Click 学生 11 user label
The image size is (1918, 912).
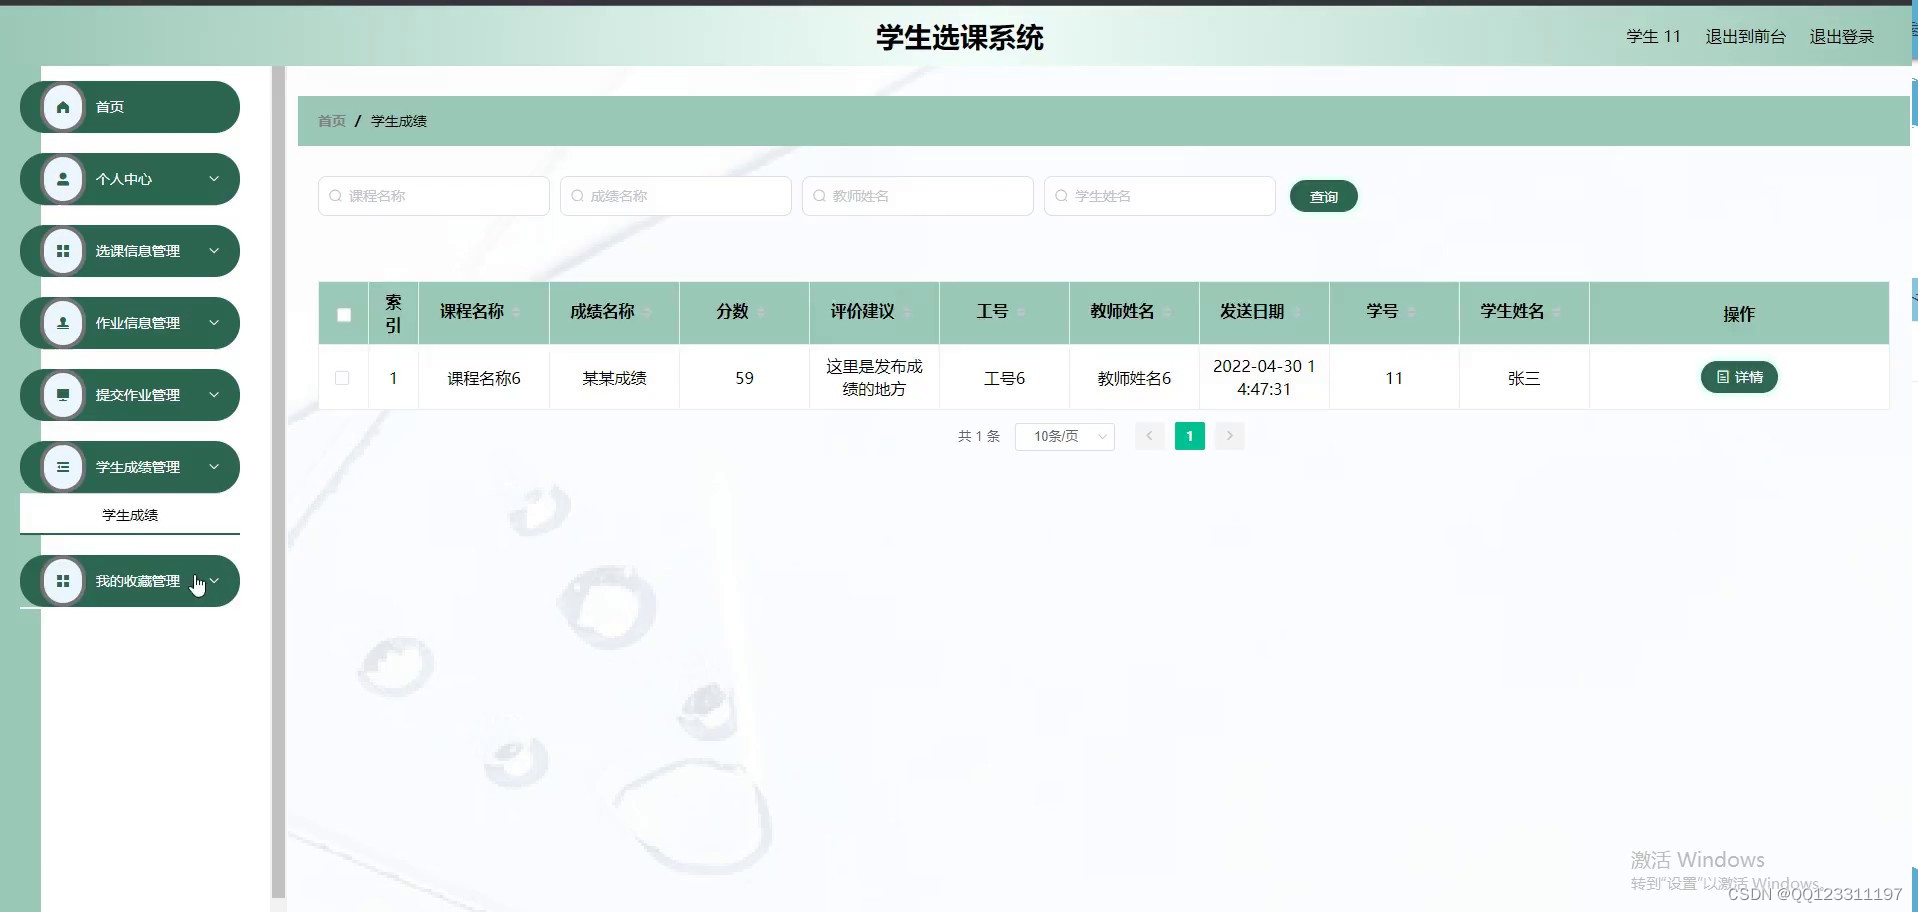[x=1653, y=37]
